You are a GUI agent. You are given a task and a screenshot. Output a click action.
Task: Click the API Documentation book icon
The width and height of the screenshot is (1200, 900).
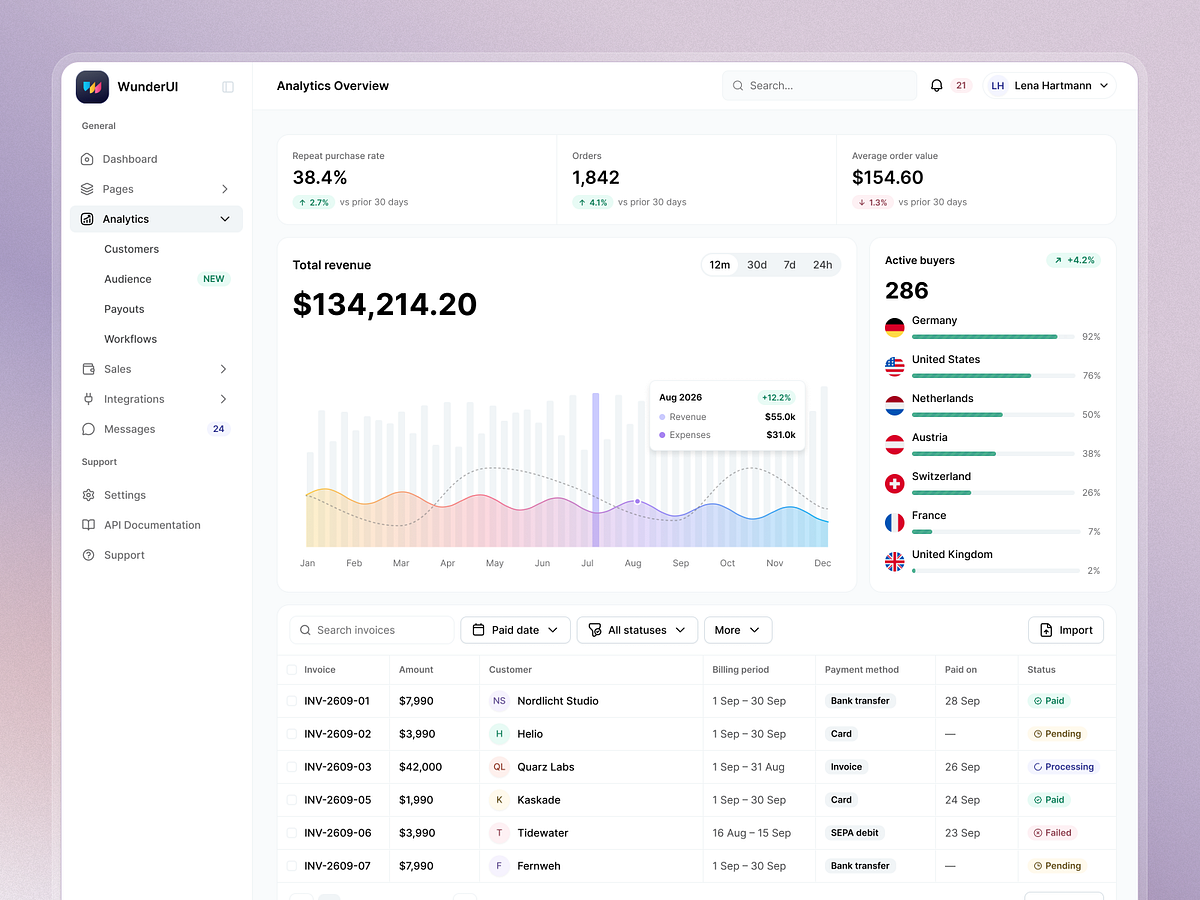pos(88,525)
